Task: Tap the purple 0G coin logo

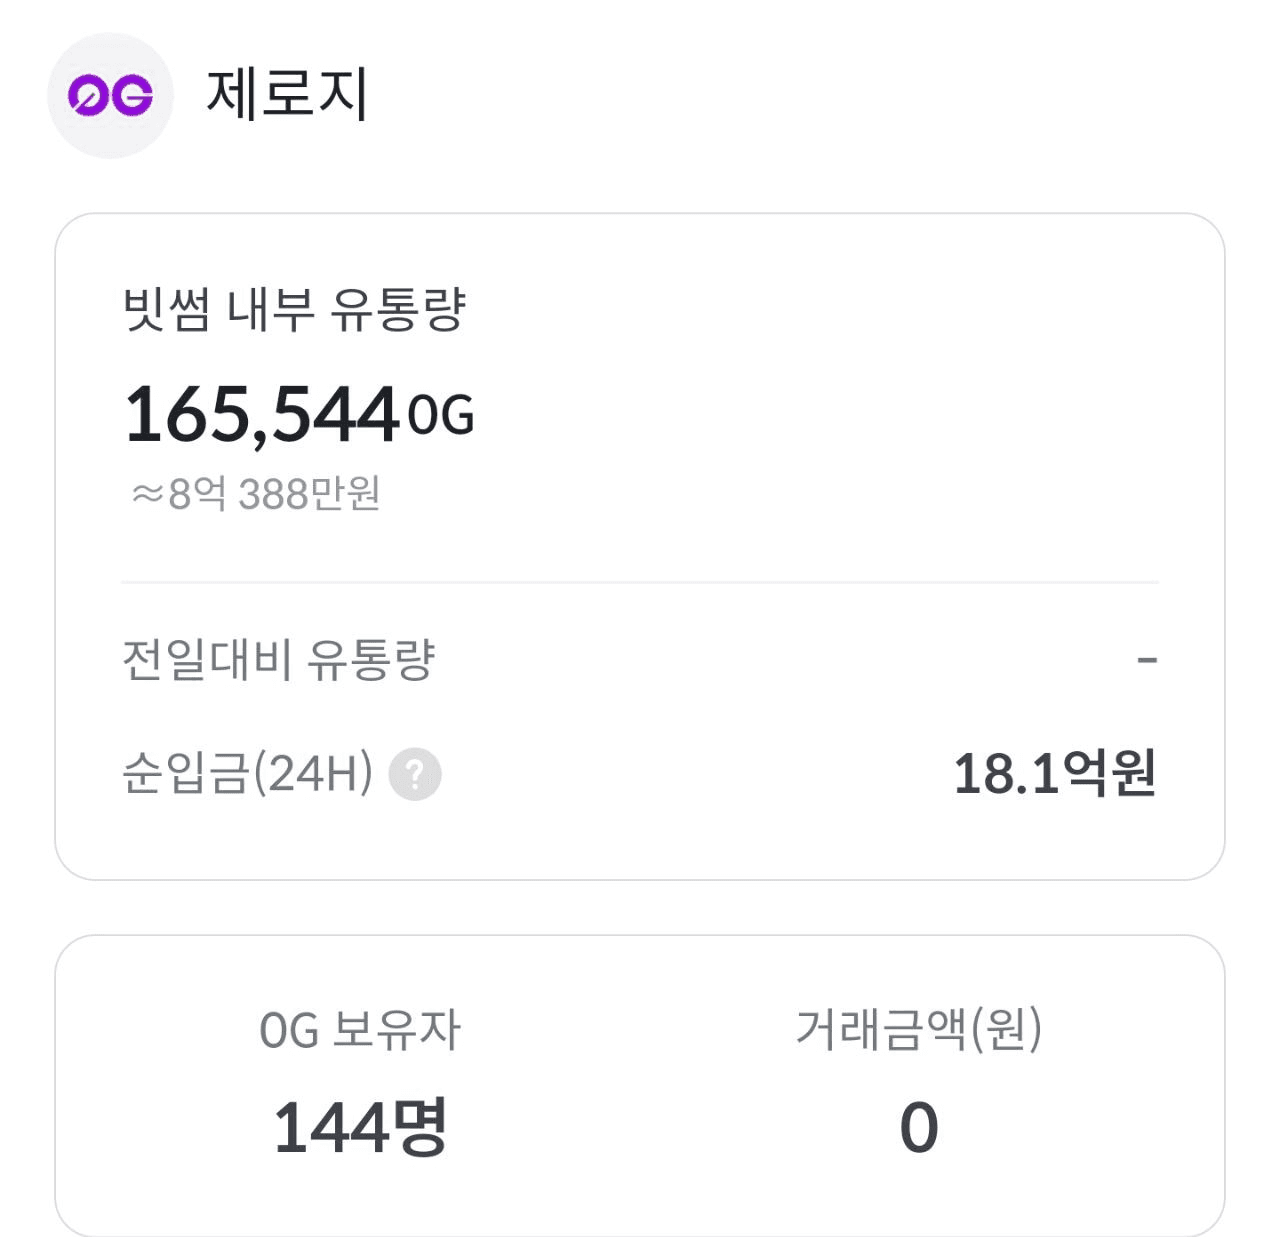Action: pyautogui.click(x=110, y=96)
